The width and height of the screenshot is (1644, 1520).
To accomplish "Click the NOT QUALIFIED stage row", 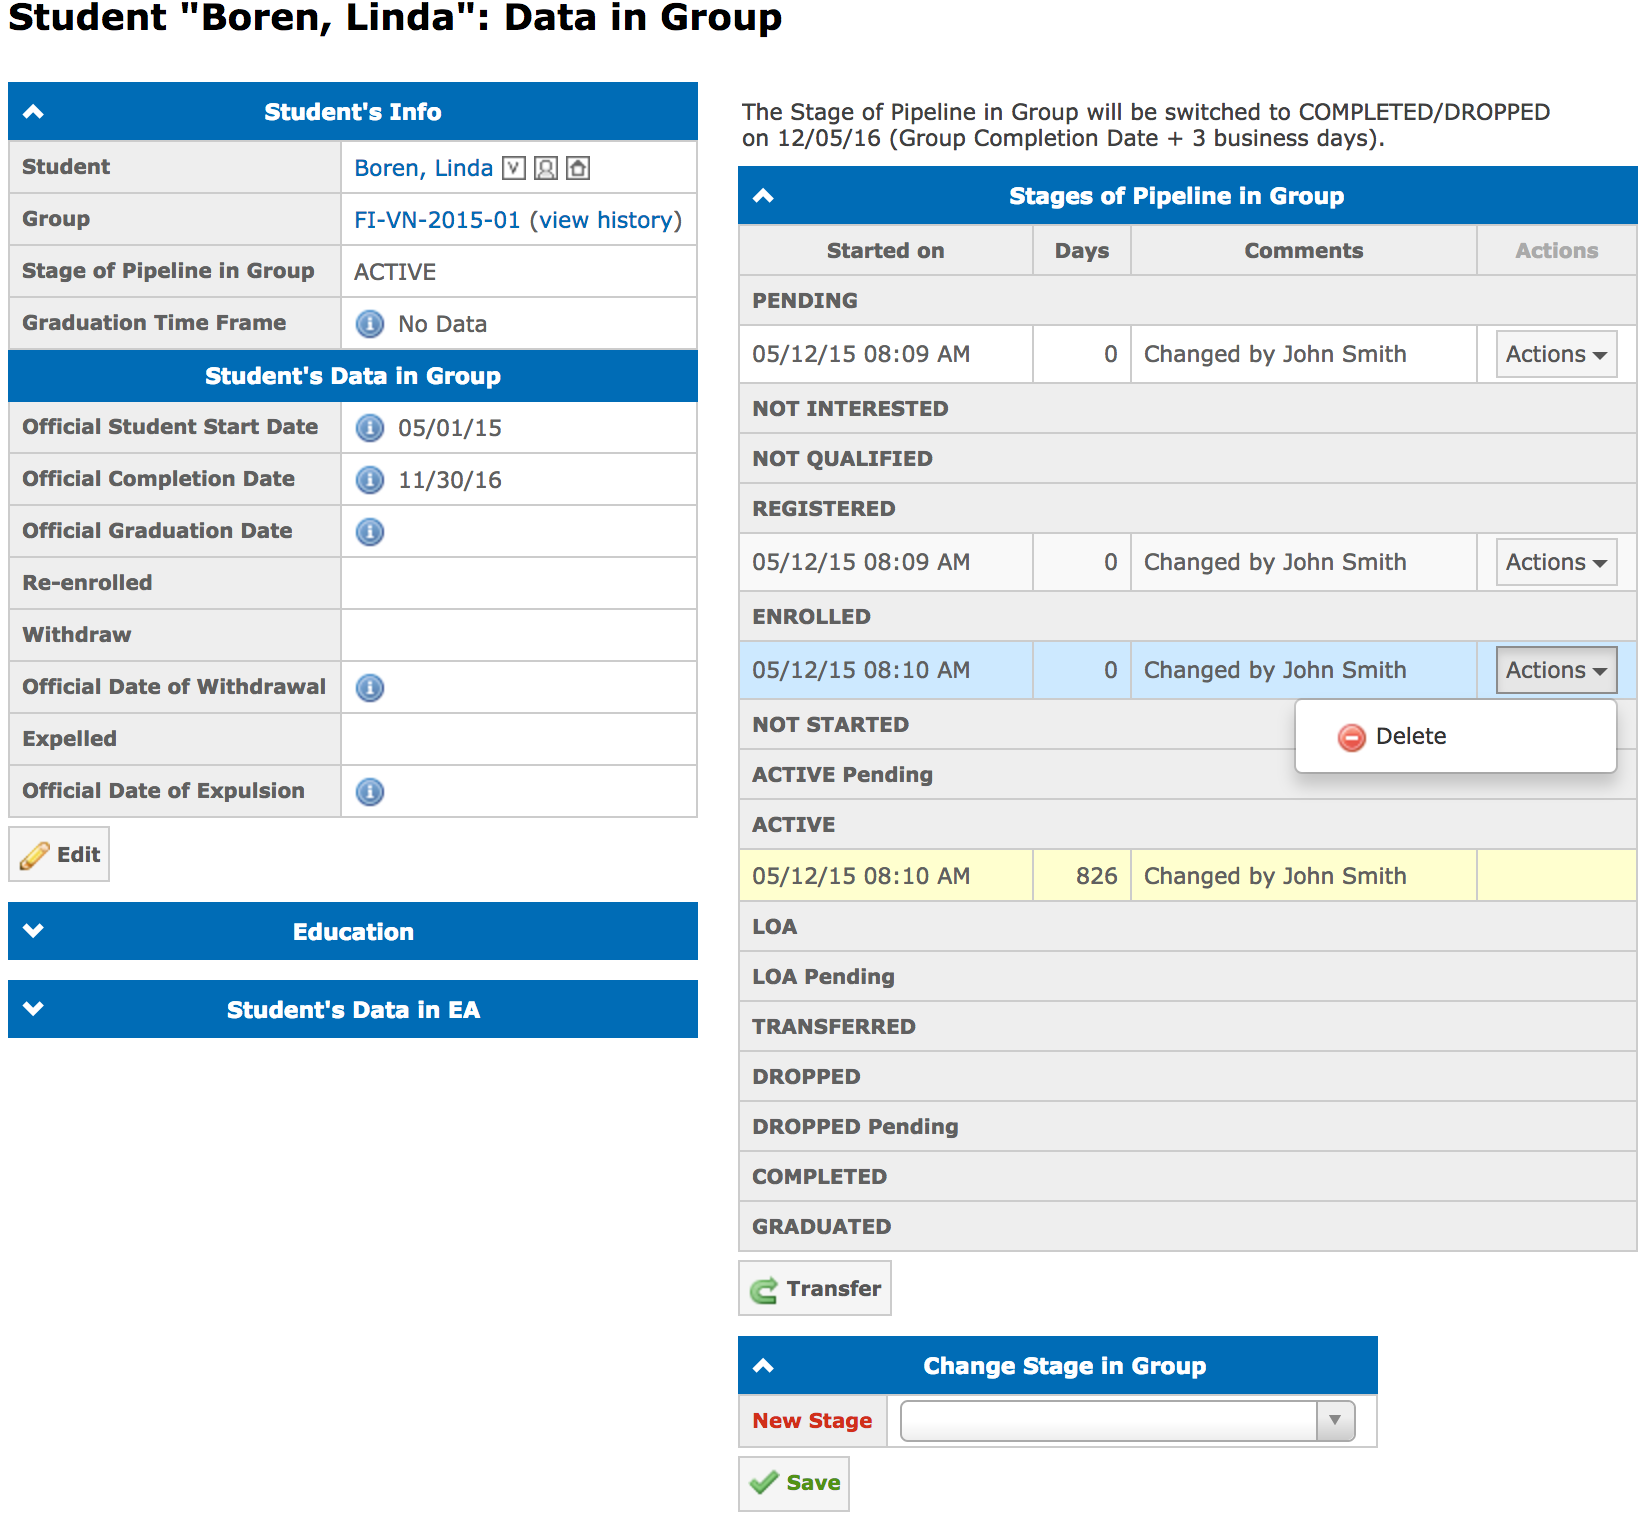I will (x=1188, y=459).
